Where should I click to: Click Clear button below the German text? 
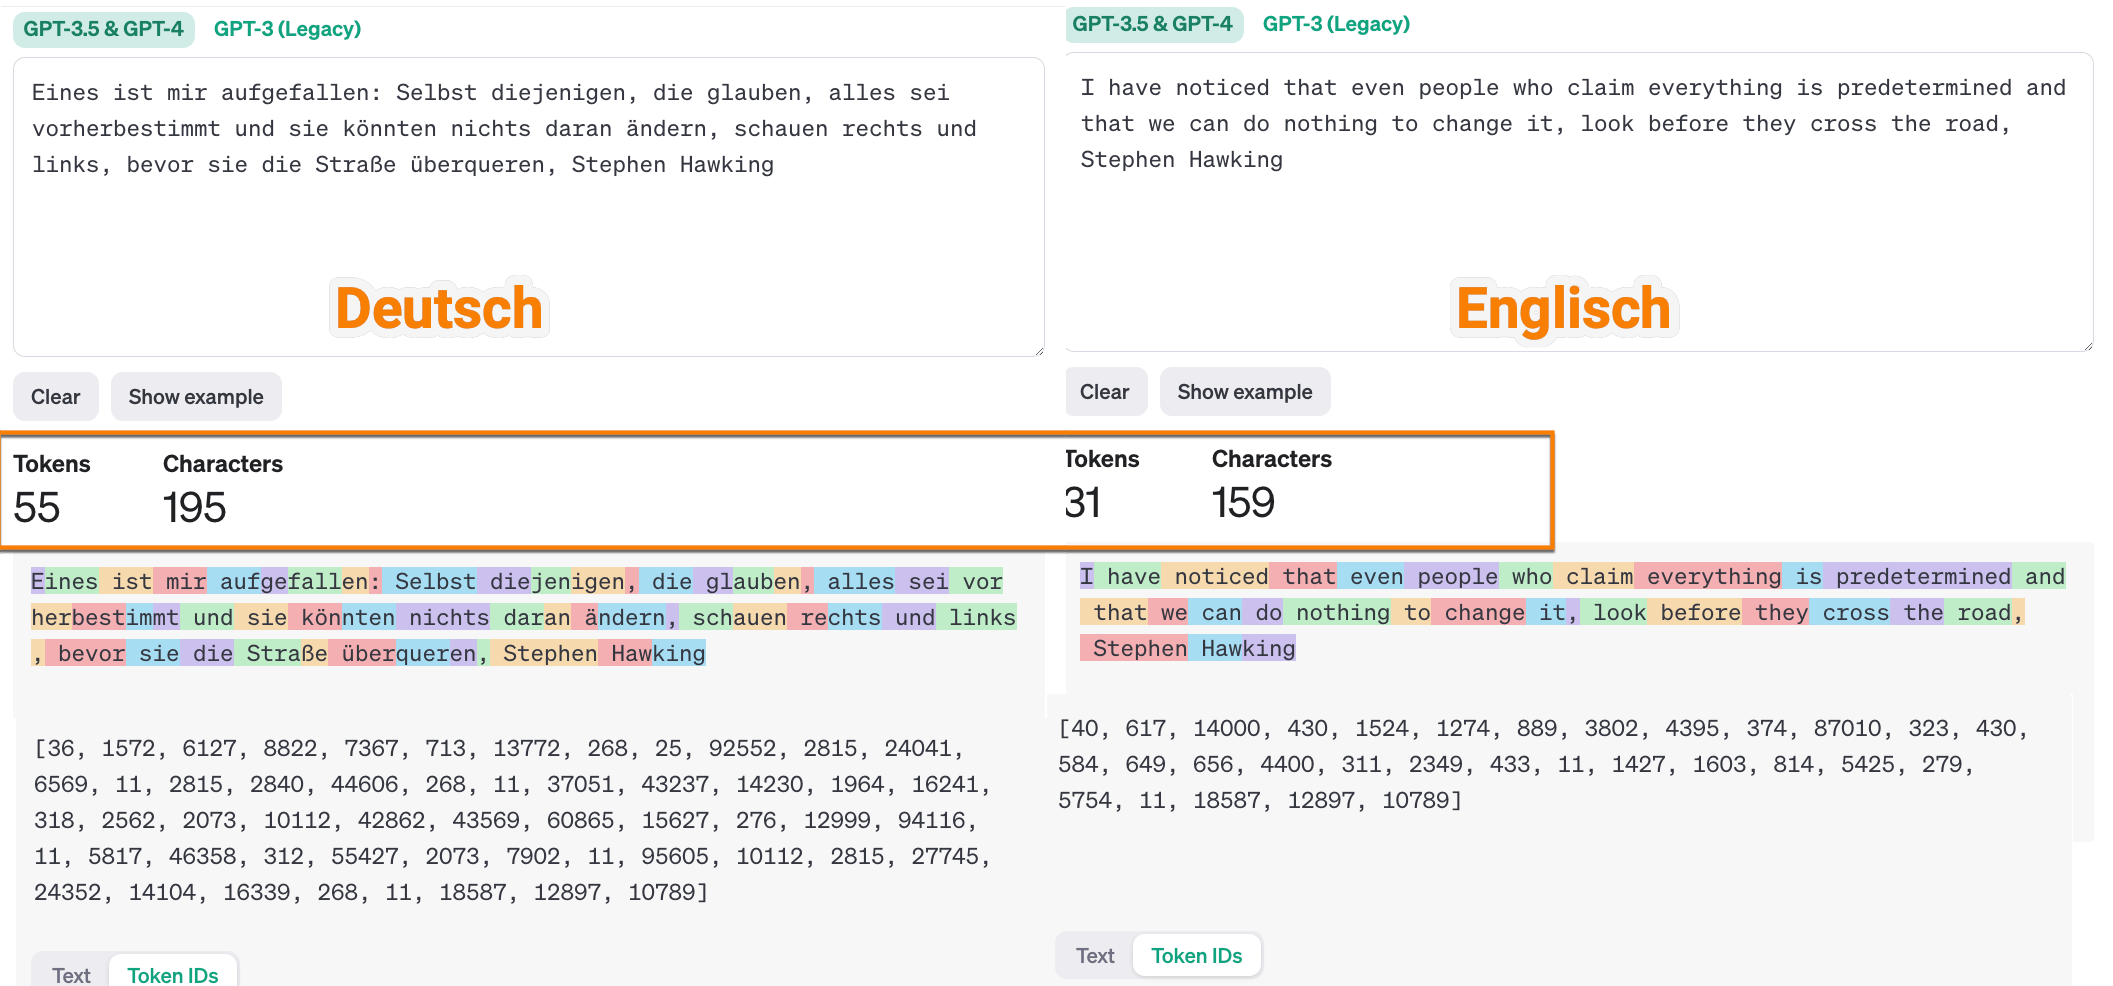pyautogui.click(x=55, y=397)
